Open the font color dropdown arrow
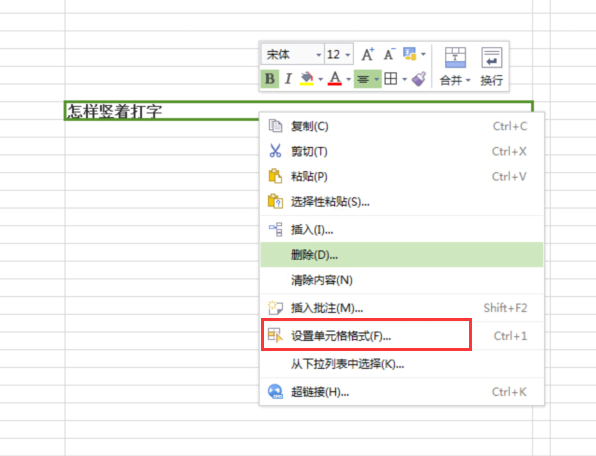 tap(349, 79)
